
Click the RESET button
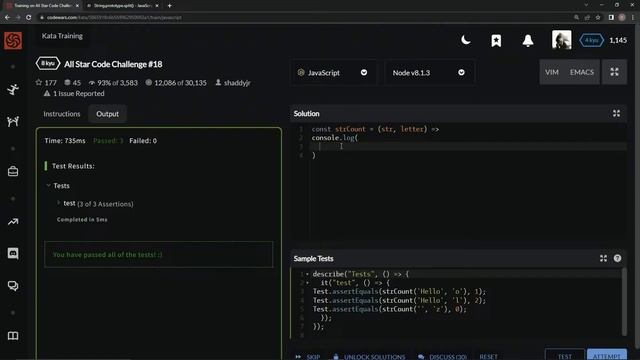[489, 357]
